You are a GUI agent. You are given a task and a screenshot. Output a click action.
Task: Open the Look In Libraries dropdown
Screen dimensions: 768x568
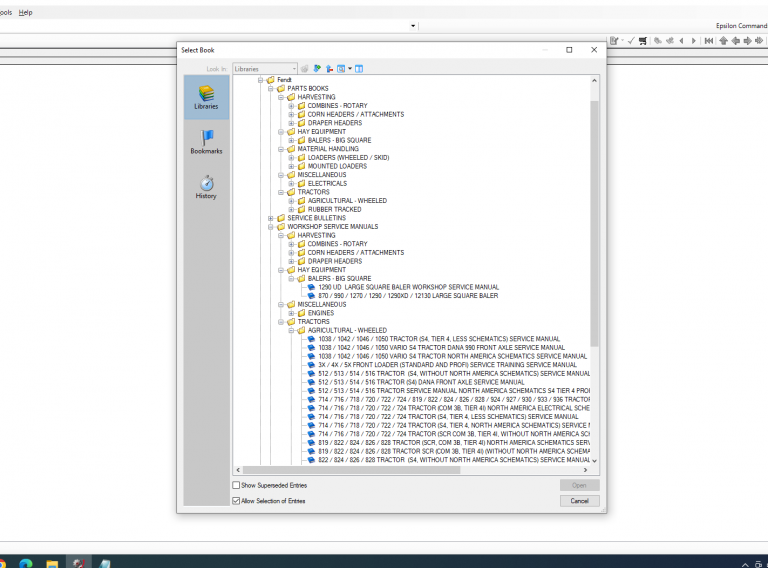(265, 69)
